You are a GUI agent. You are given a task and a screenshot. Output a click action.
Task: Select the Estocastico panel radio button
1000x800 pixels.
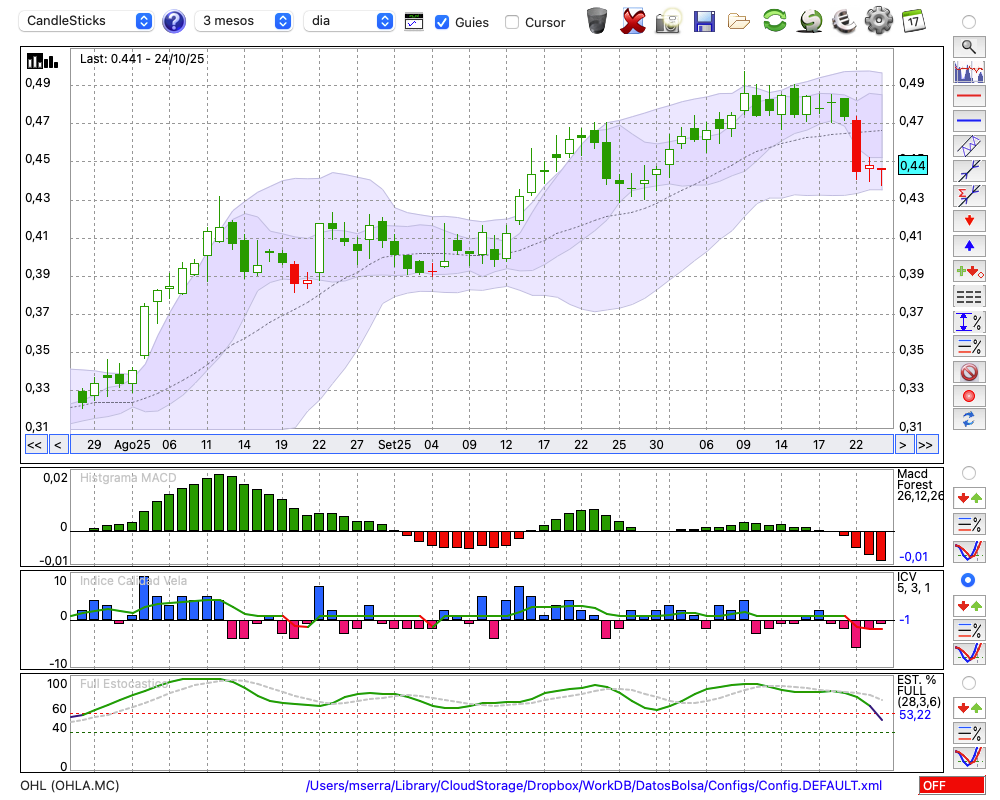tap(969, 683)
